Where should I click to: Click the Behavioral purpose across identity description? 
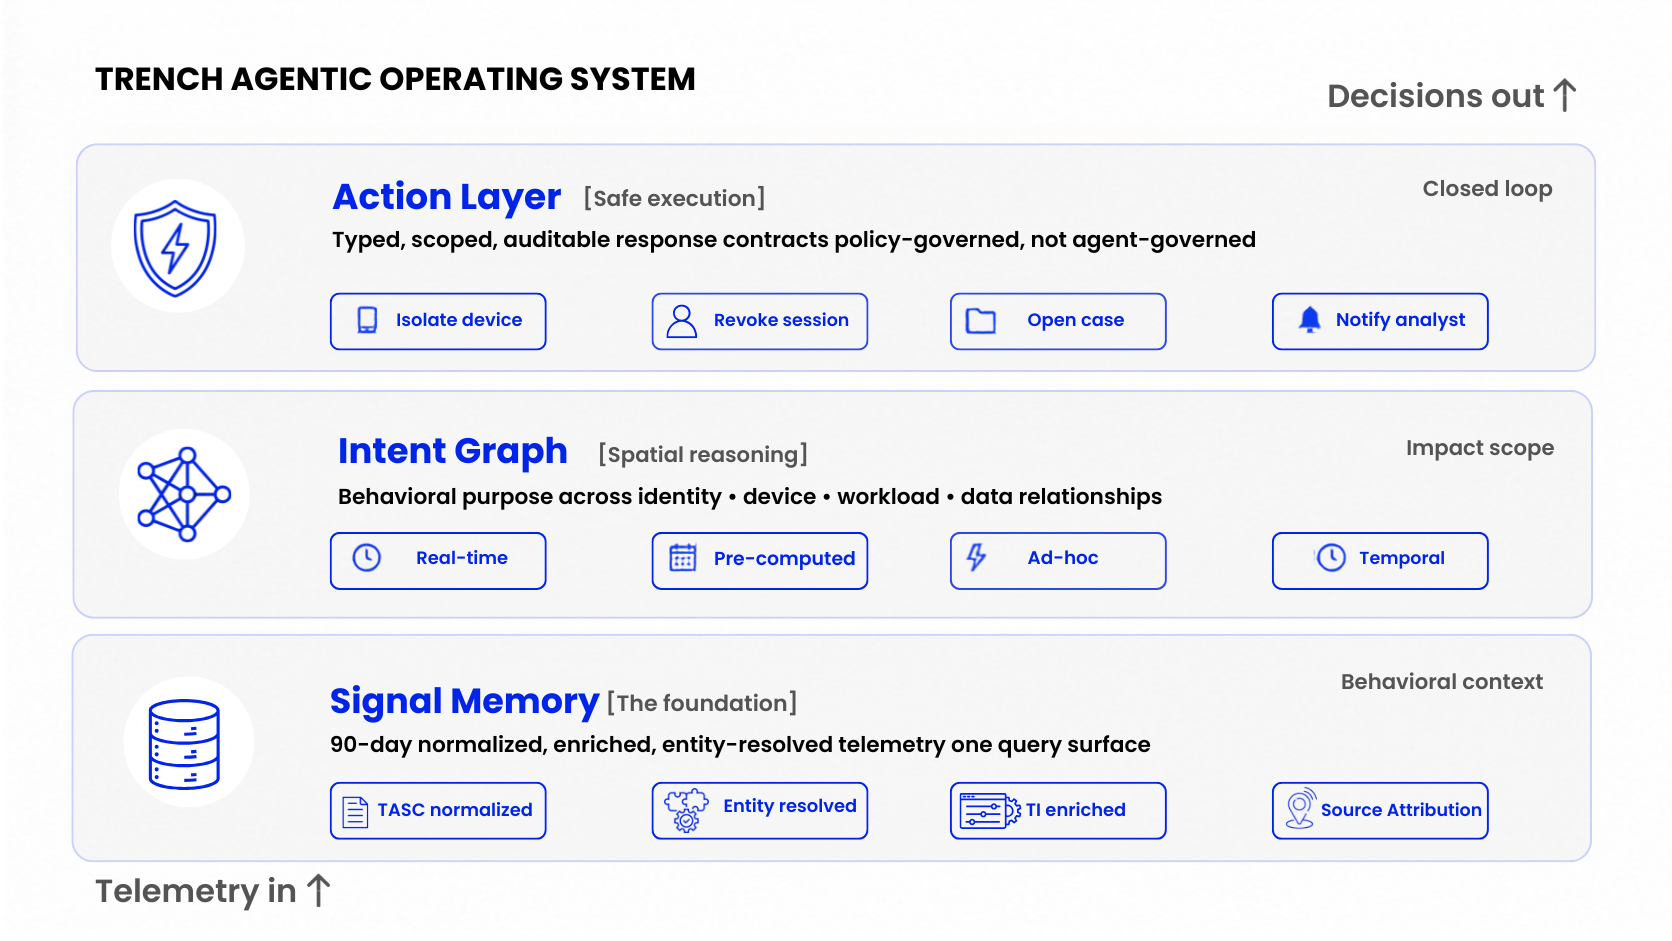pos(750,497)
